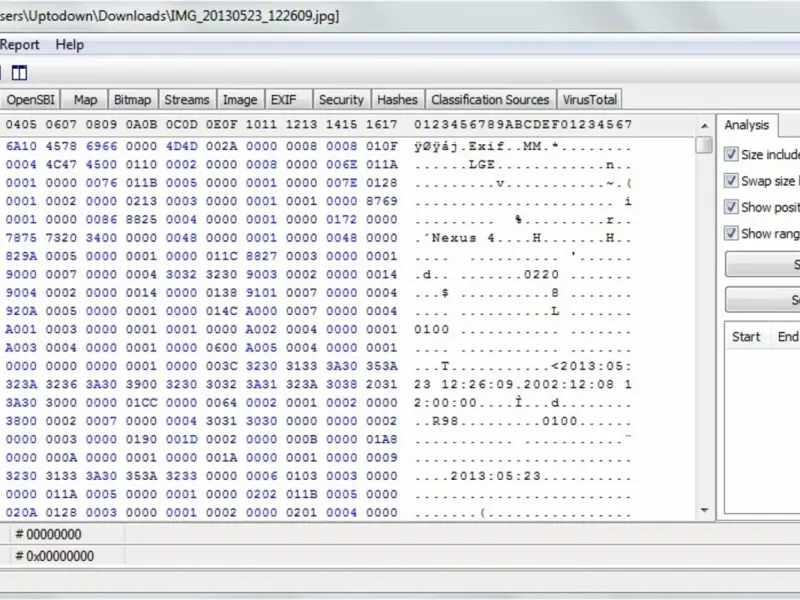The image size is (800, 600).
Task: Click hex value 020A in last row
Action: (21, 513)
